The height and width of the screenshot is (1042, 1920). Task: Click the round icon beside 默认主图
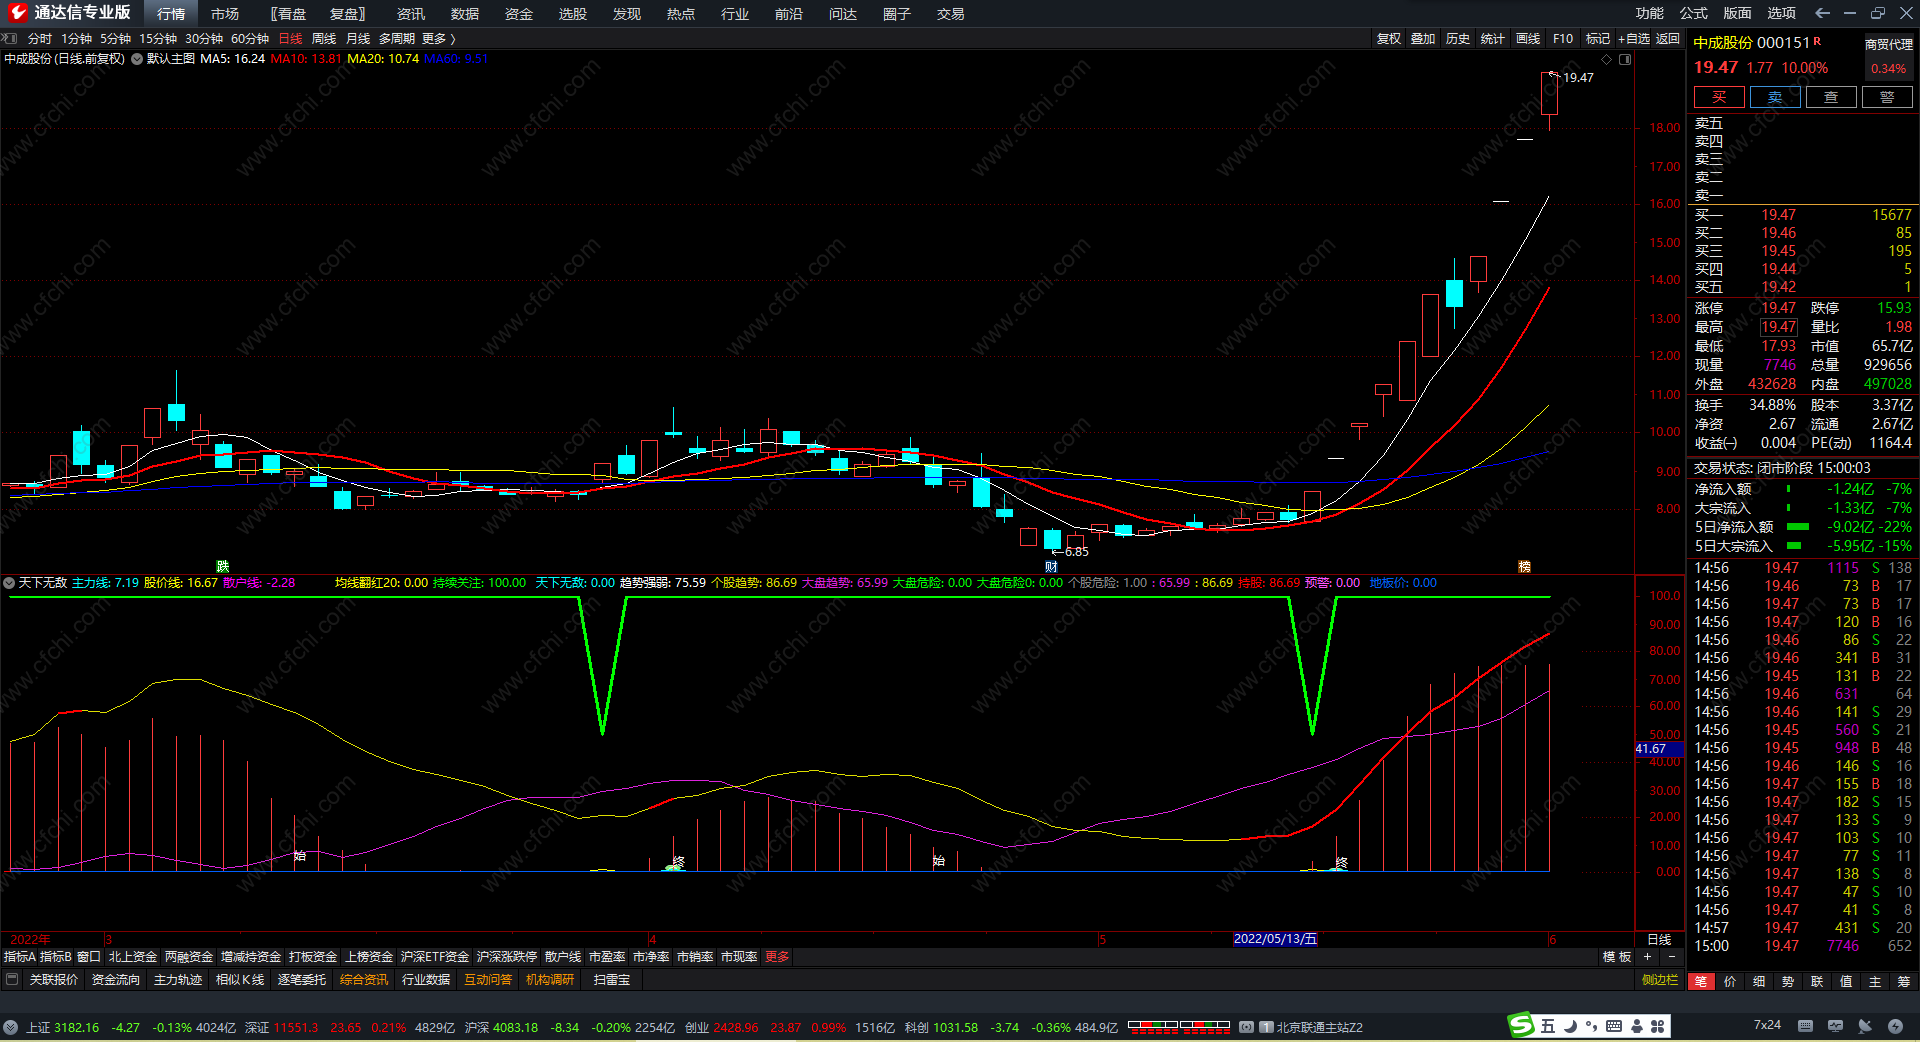point(137,59)
